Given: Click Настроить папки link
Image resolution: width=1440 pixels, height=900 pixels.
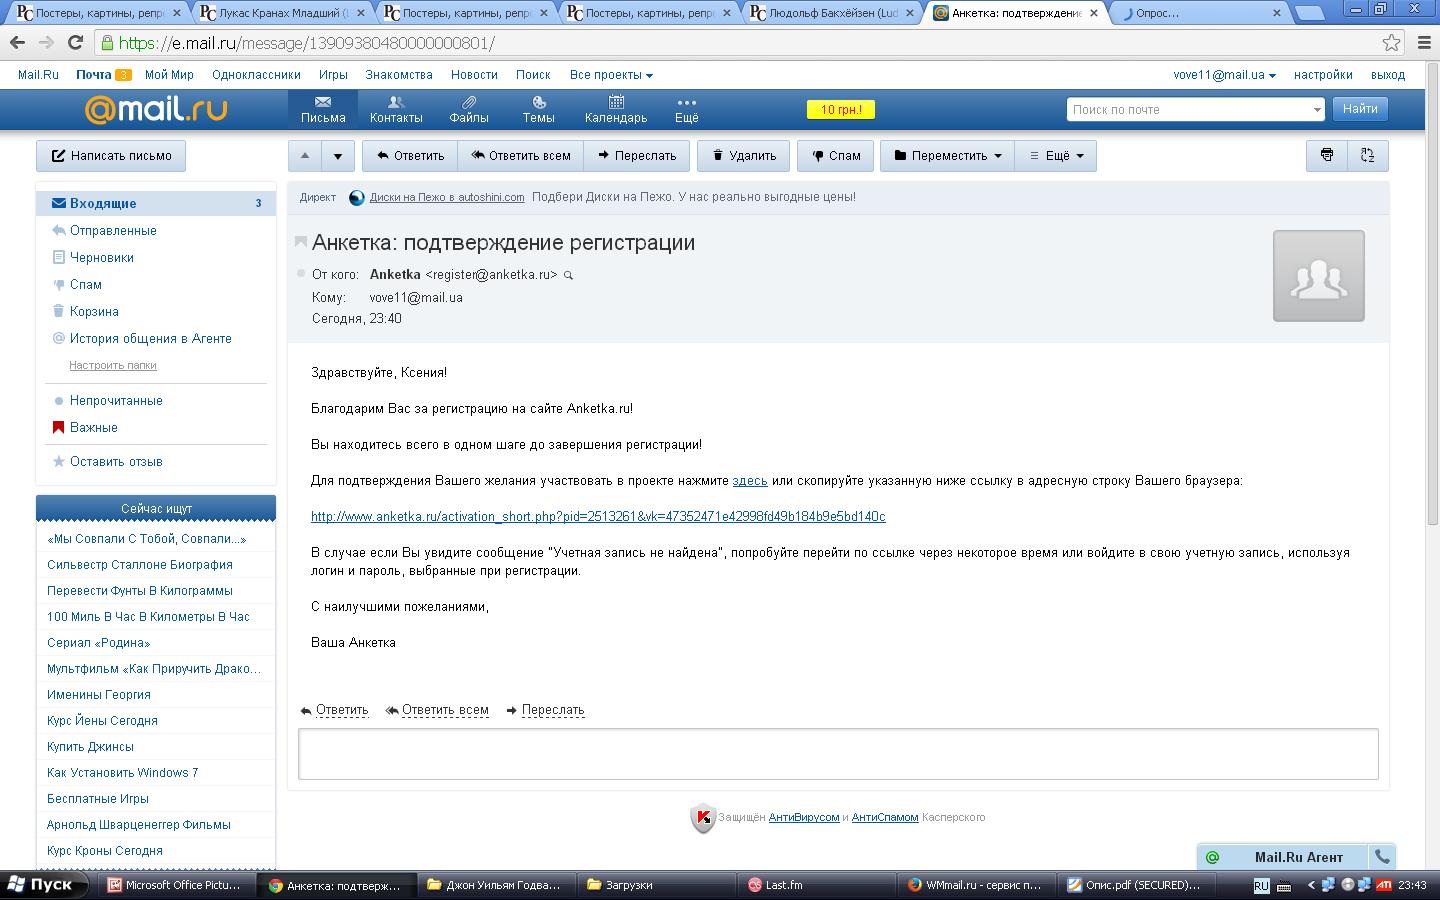Looking at the screenshot, I should coord(113,365).
